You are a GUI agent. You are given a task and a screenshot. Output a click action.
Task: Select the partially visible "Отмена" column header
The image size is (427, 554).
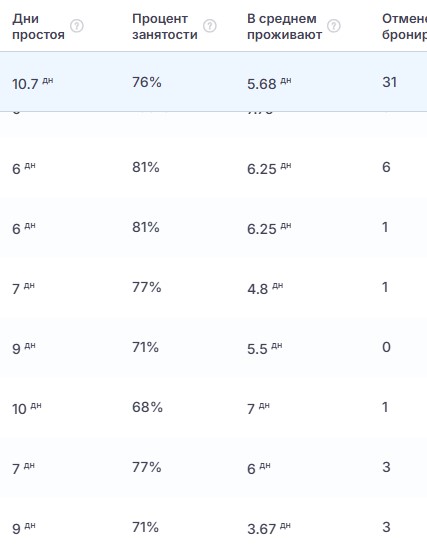pyautogui.click(x=404, y=26)
